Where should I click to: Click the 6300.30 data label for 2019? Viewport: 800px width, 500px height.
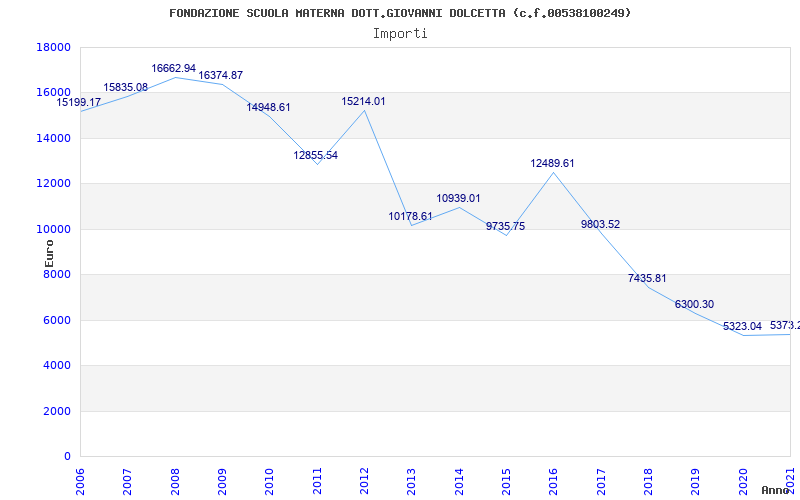point(694,305)
